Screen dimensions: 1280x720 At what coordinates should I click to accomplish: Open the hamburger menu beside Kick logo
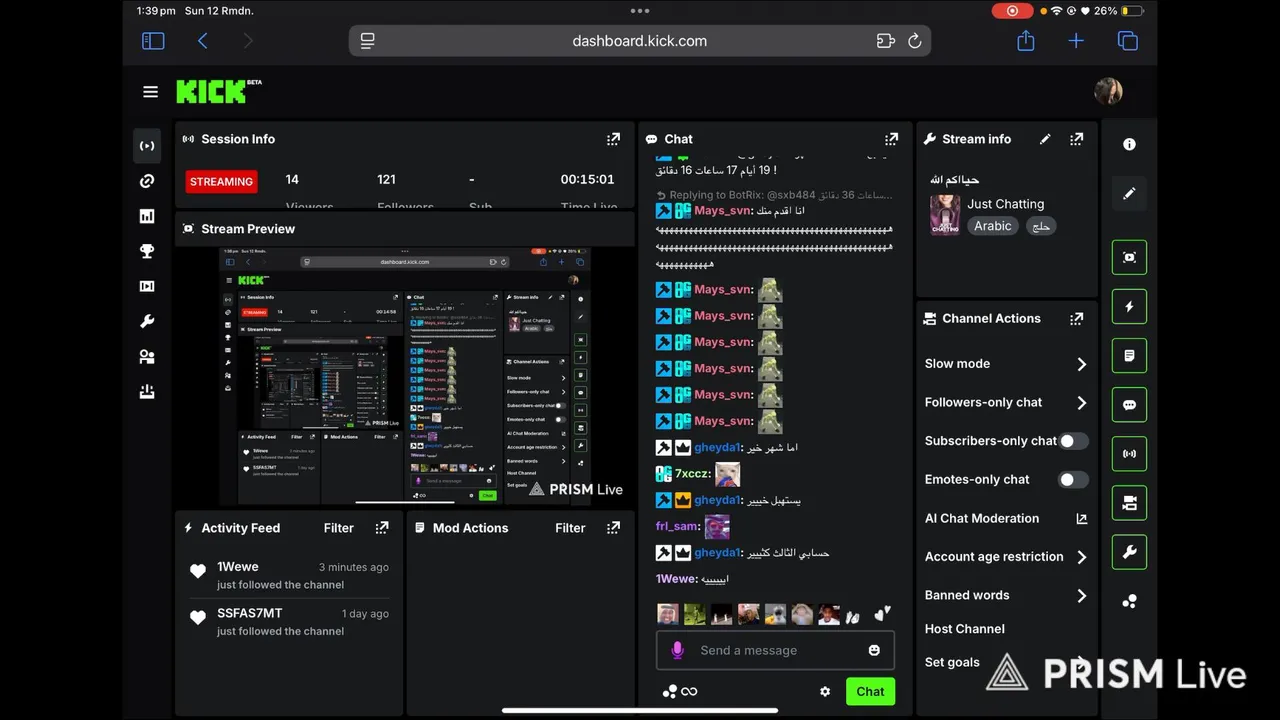(x=150, y=92)
